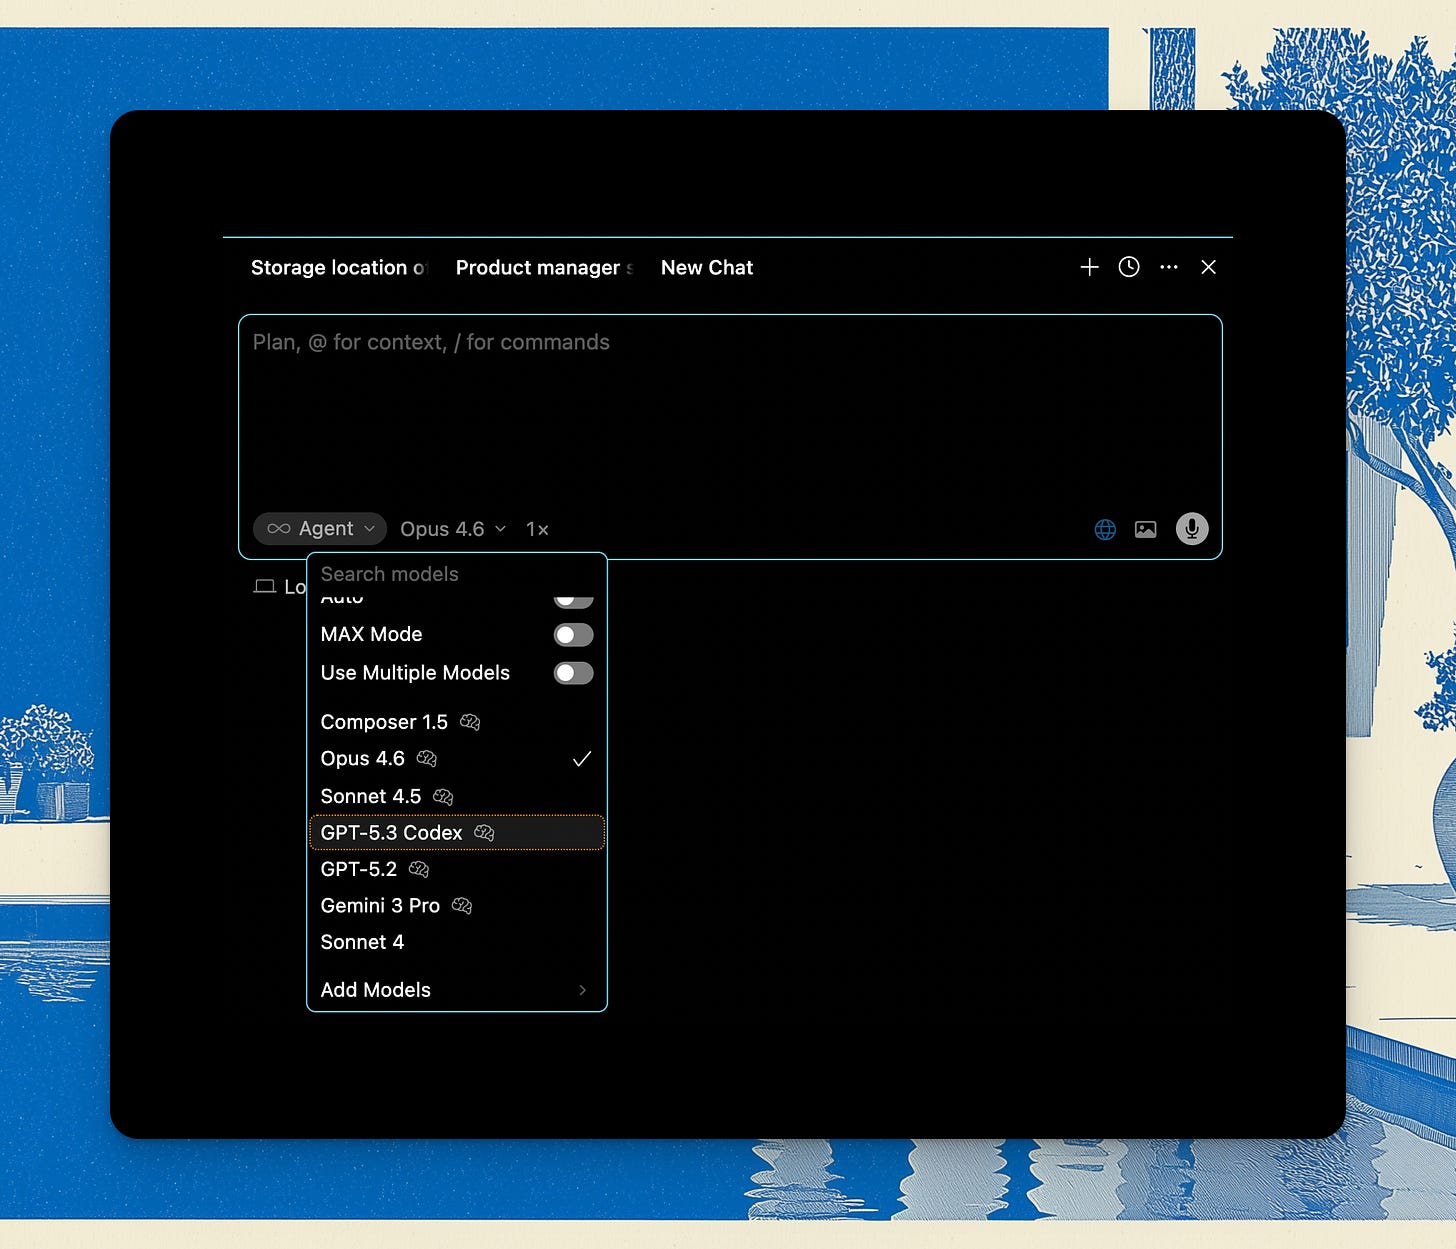The height and width of the screenshot is (1249, 1456).
Task: Turn on Use Multiple Models switch
Action: click(574, 673)
